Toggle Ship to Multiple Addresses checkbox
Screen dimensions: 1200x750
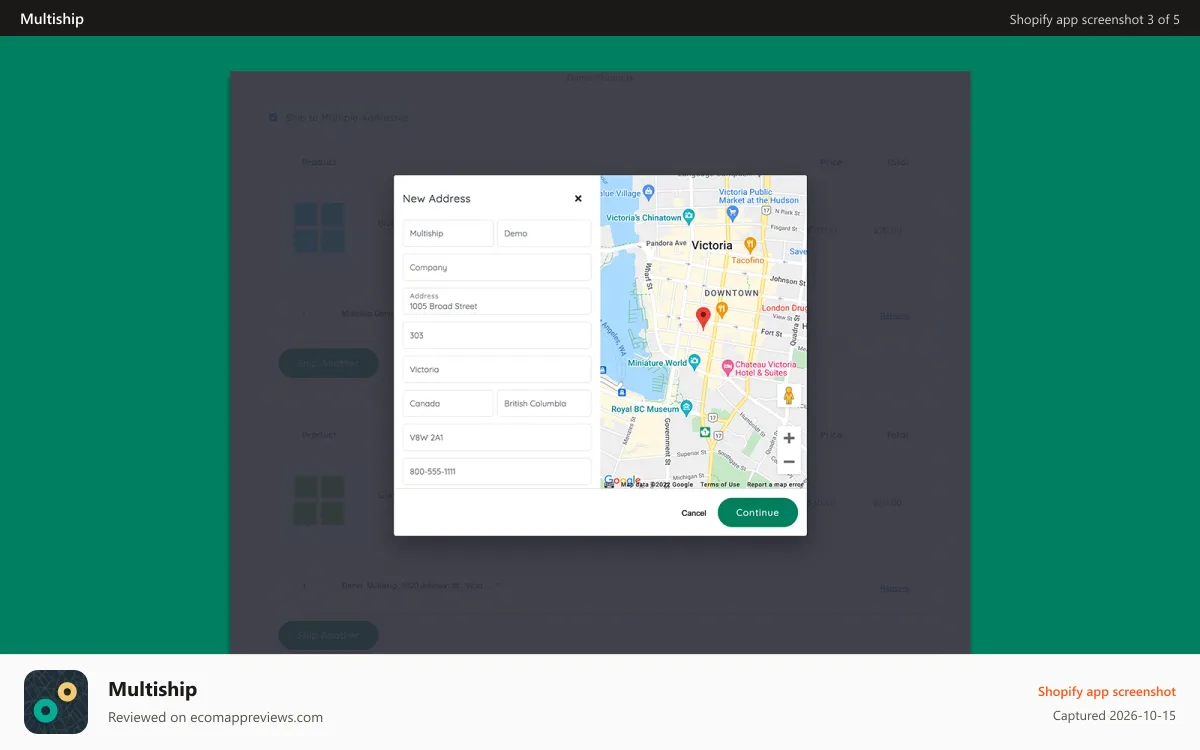coord(272,118)
